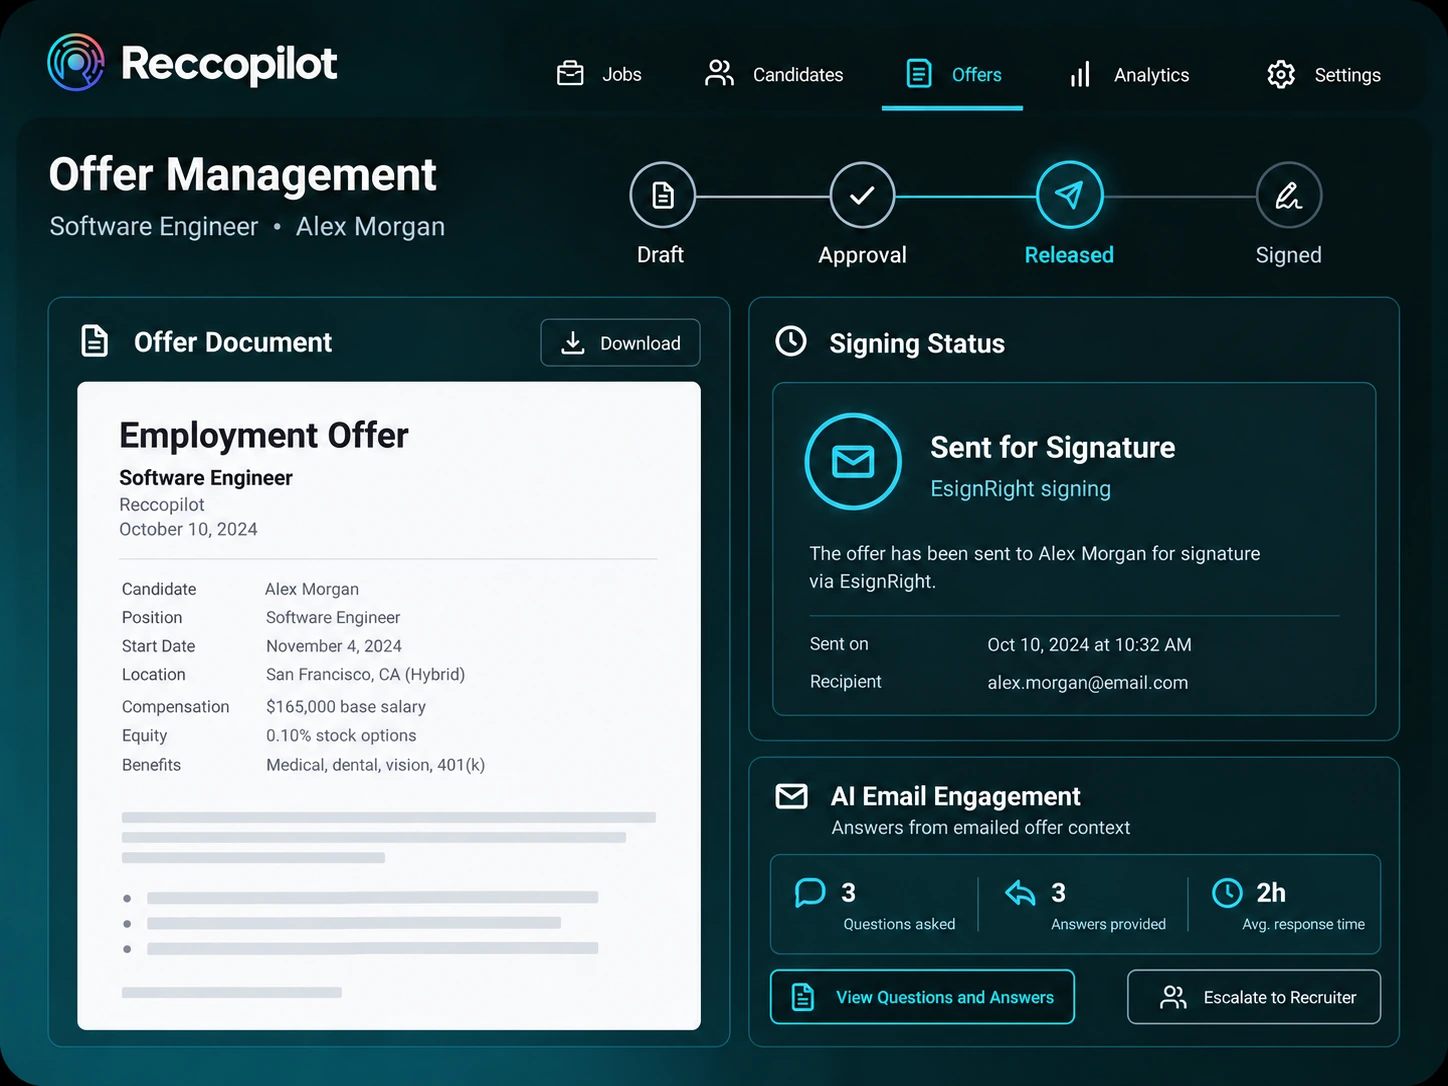Download the offer document

[620, 343]
